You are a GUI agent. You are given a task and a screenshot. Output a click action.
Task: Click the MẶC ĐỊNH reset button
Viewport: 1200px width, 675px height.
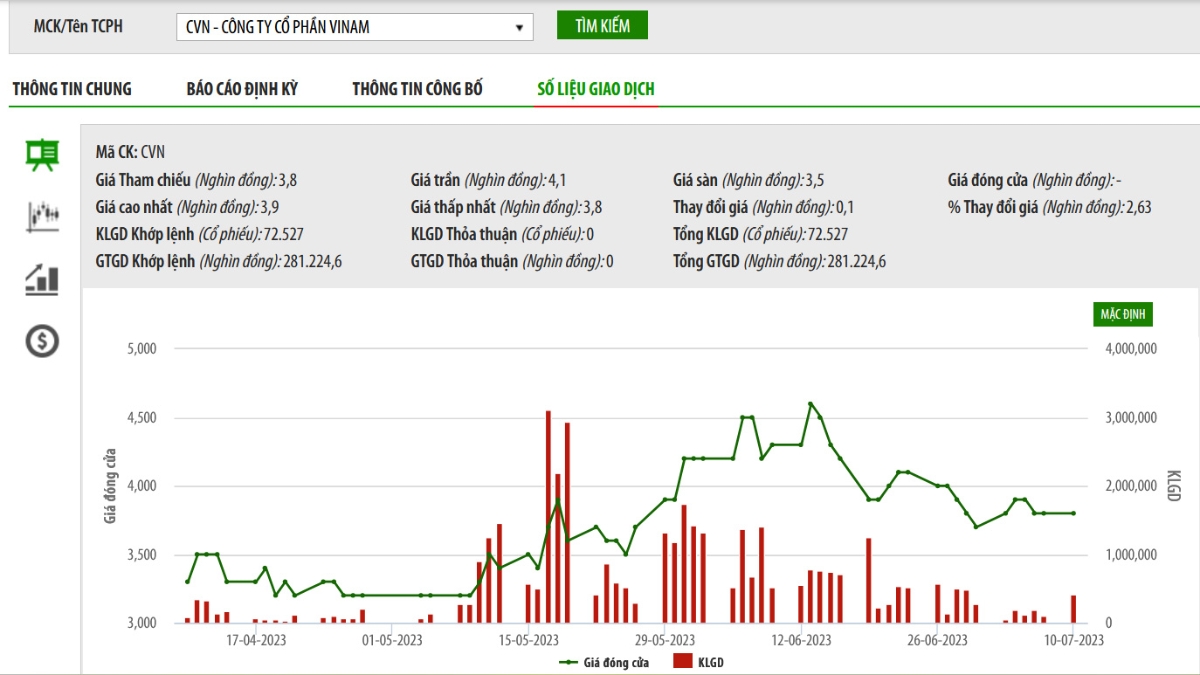[1122, 314]
